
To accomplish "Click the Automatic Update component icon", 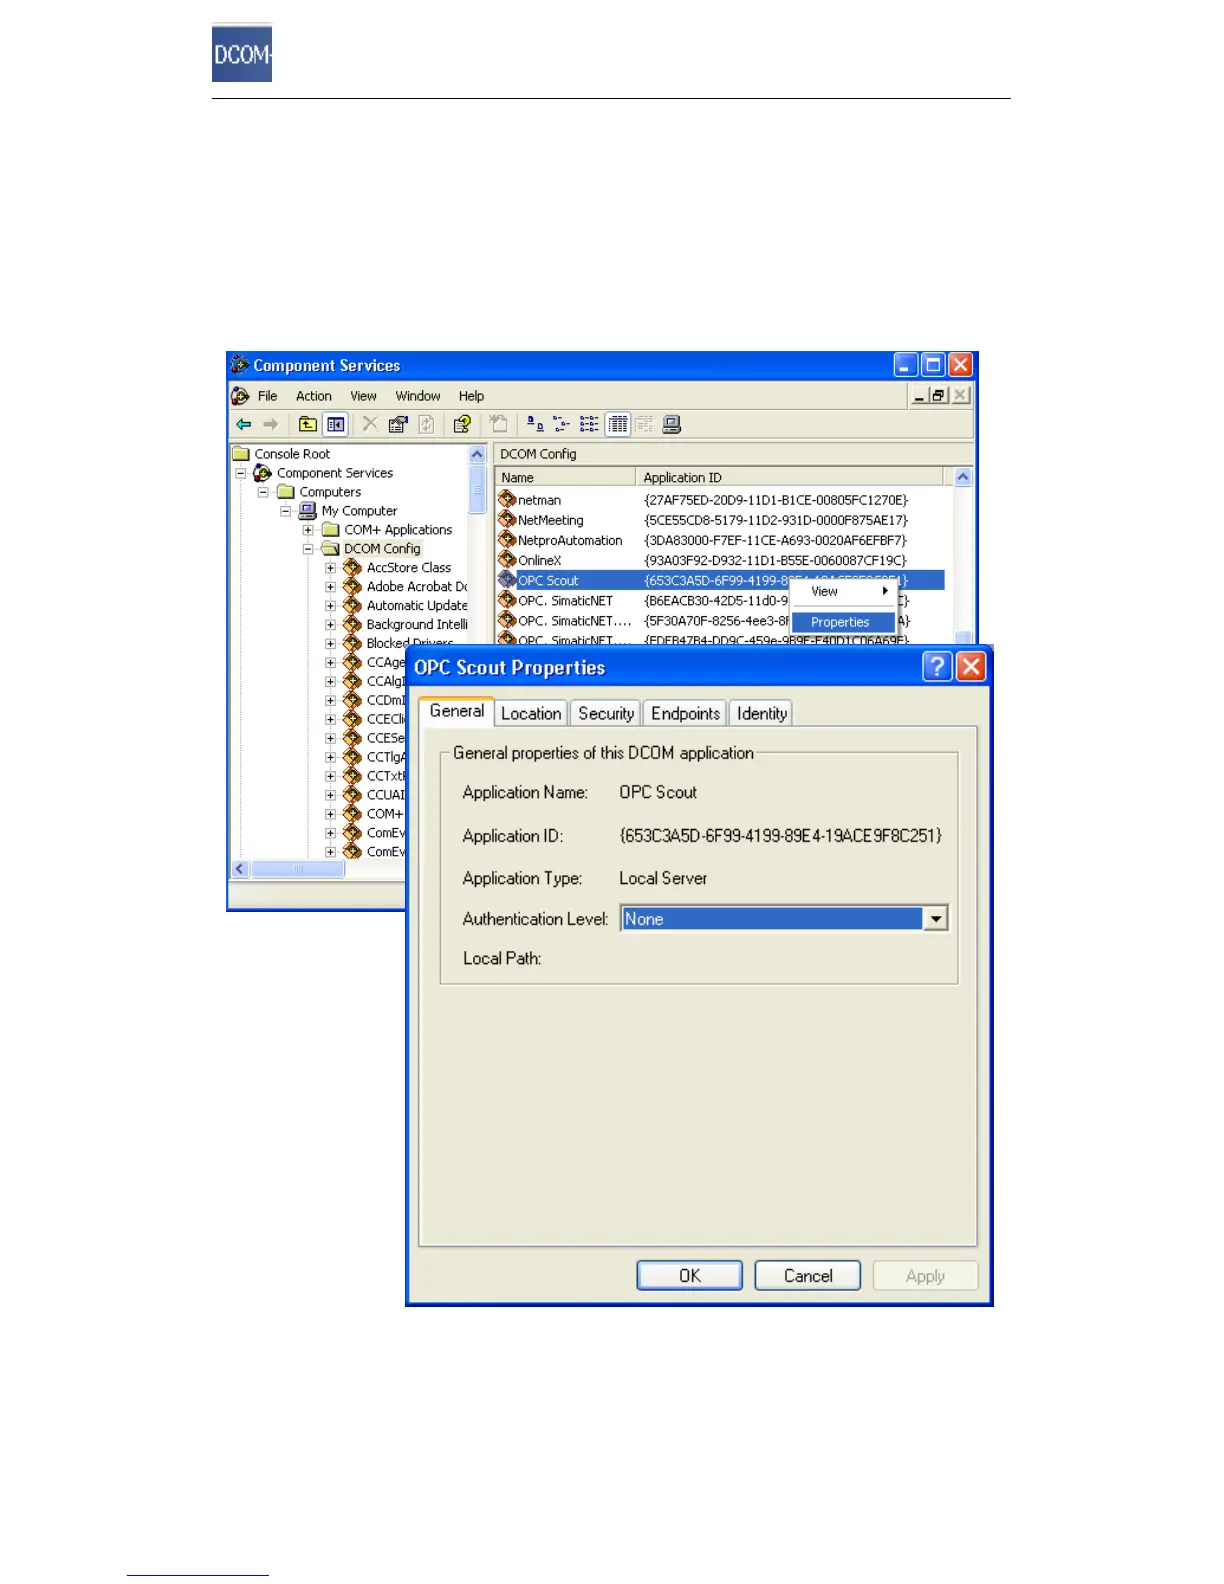I will pos(352,605).
